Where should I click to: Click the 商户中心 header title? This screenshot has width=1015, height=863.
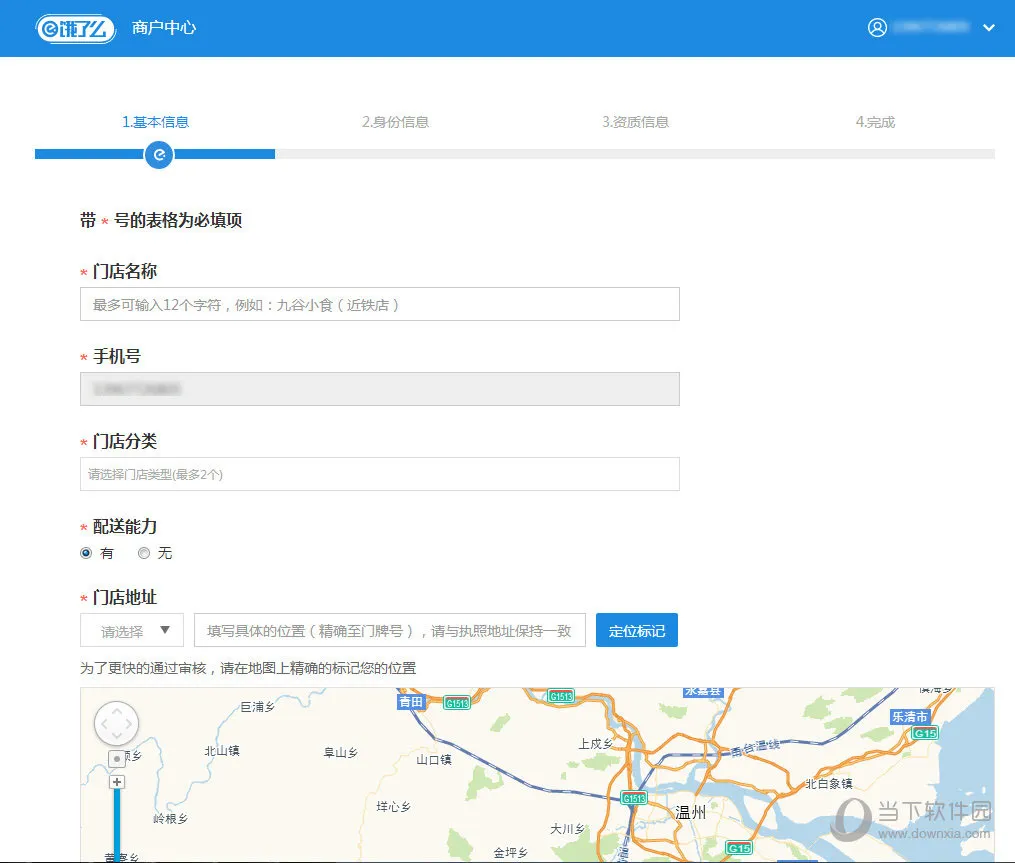tap(164, 28)
